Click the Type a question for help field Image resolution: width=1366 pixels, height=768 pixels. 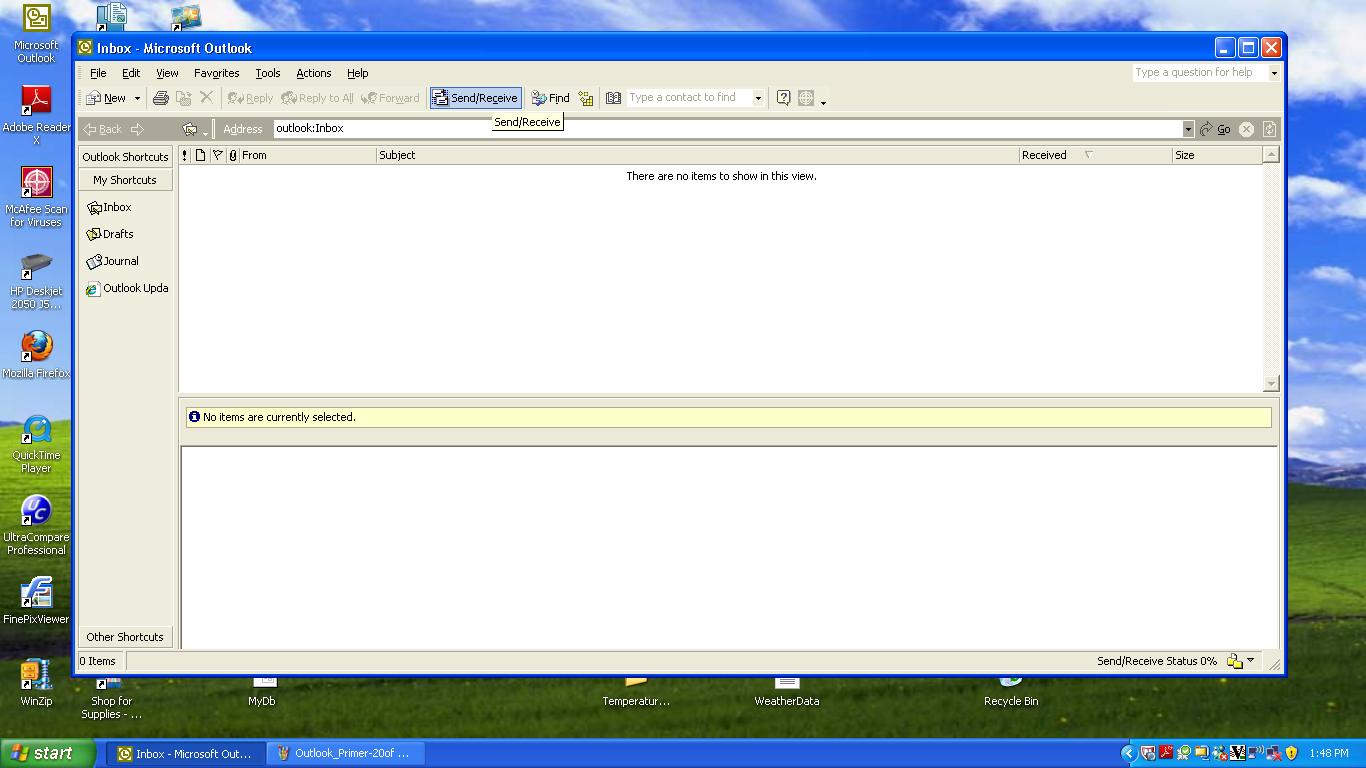point(1199,73)
